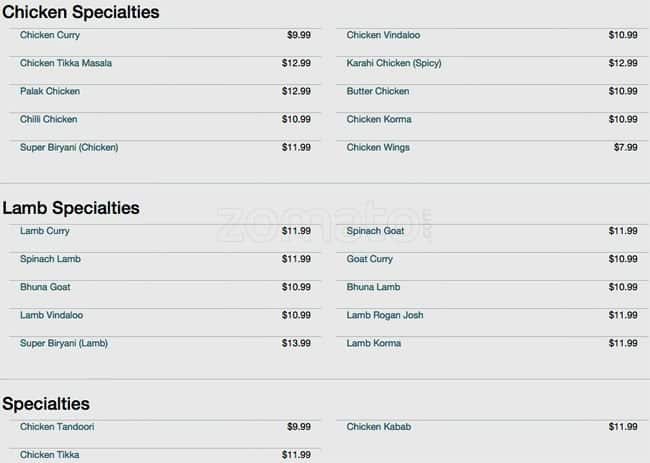Click the Chicken Wings link
Viewport: 650px width, 463px height.
[x=378, y=148]
